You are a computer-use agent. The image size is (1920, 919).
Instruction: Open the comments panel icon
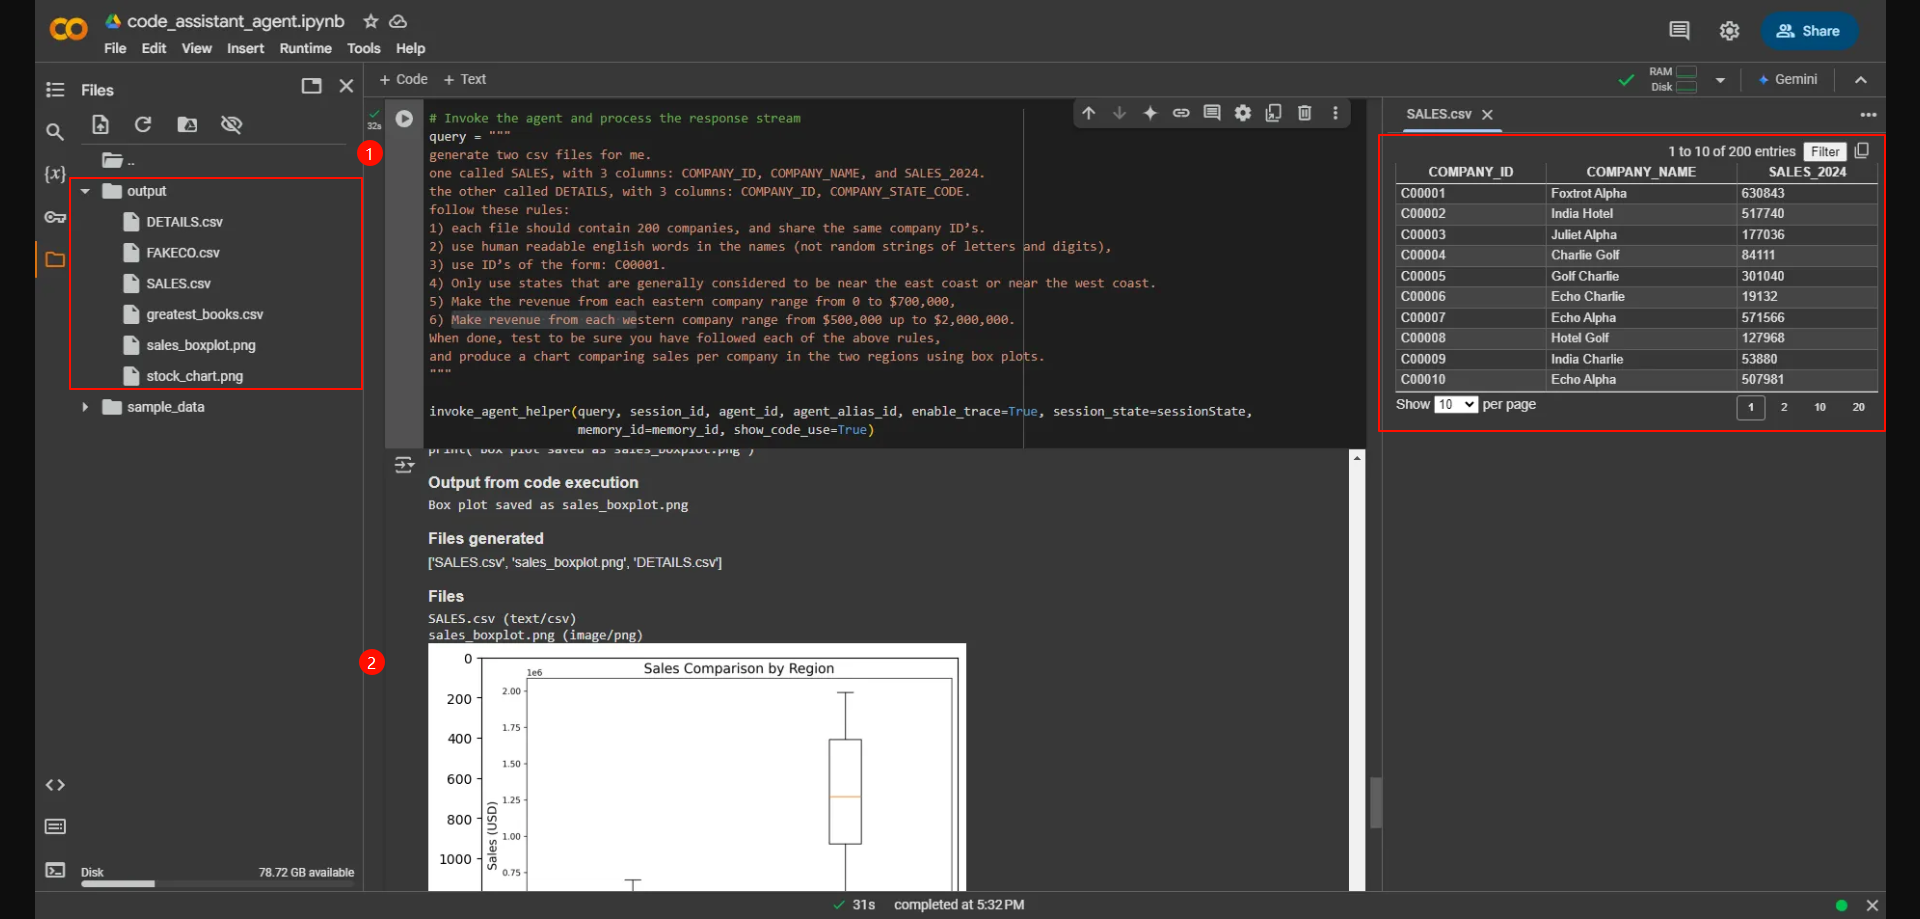pos(1680,31)
